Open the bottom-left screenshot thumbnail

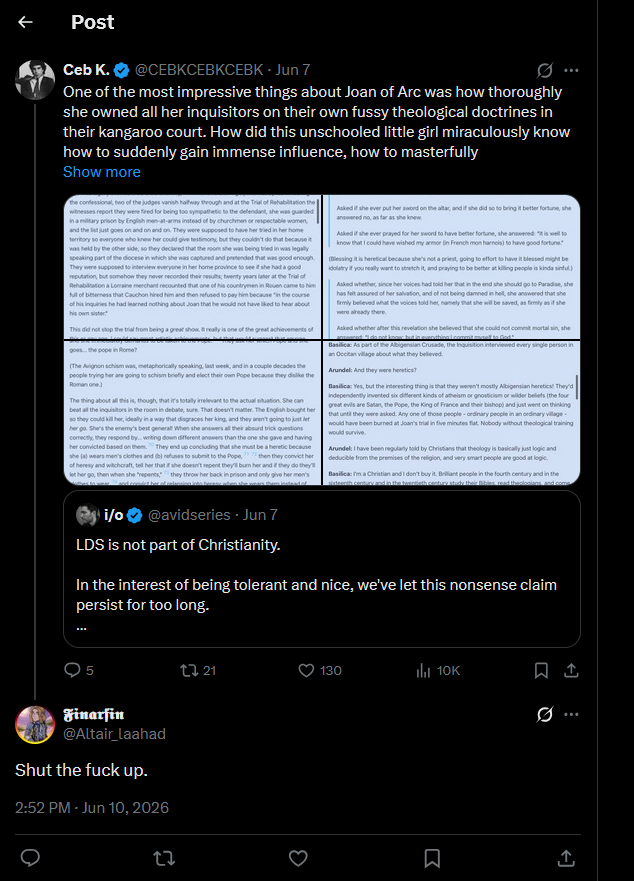point(192,412)
